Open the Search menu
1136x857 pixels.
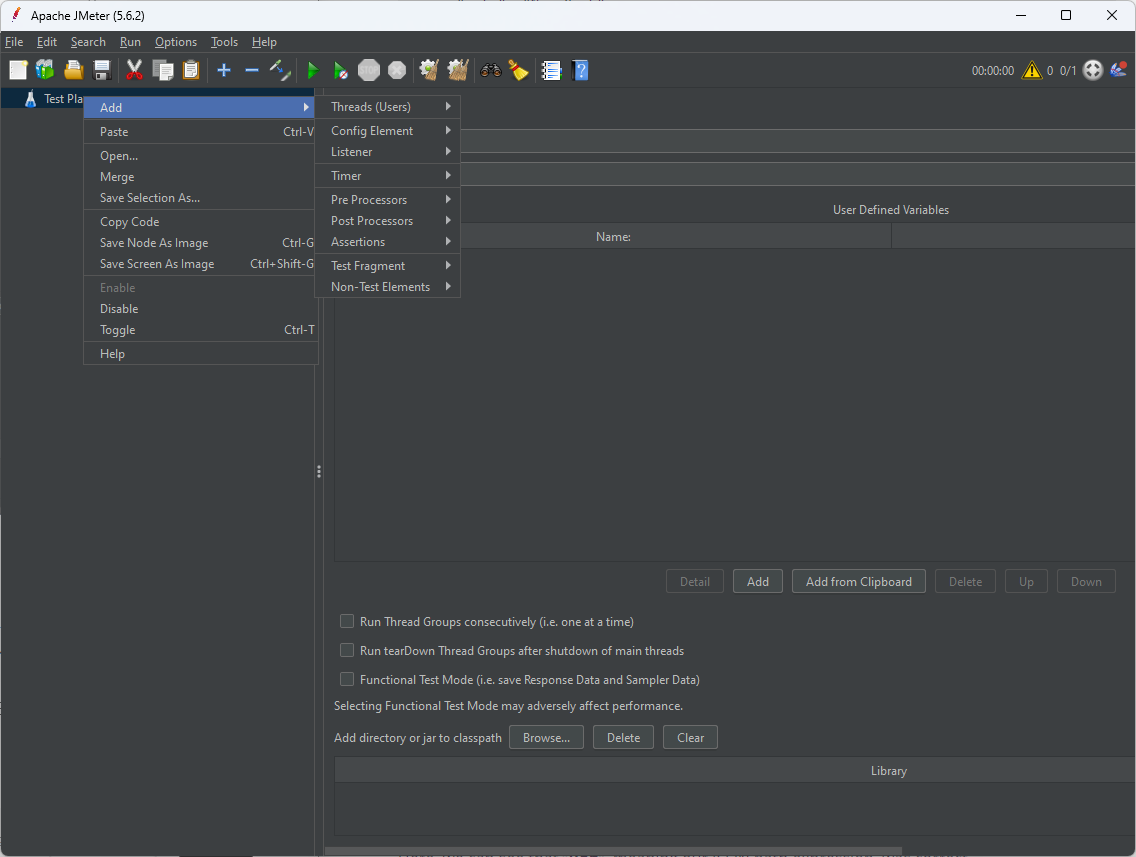88,42
